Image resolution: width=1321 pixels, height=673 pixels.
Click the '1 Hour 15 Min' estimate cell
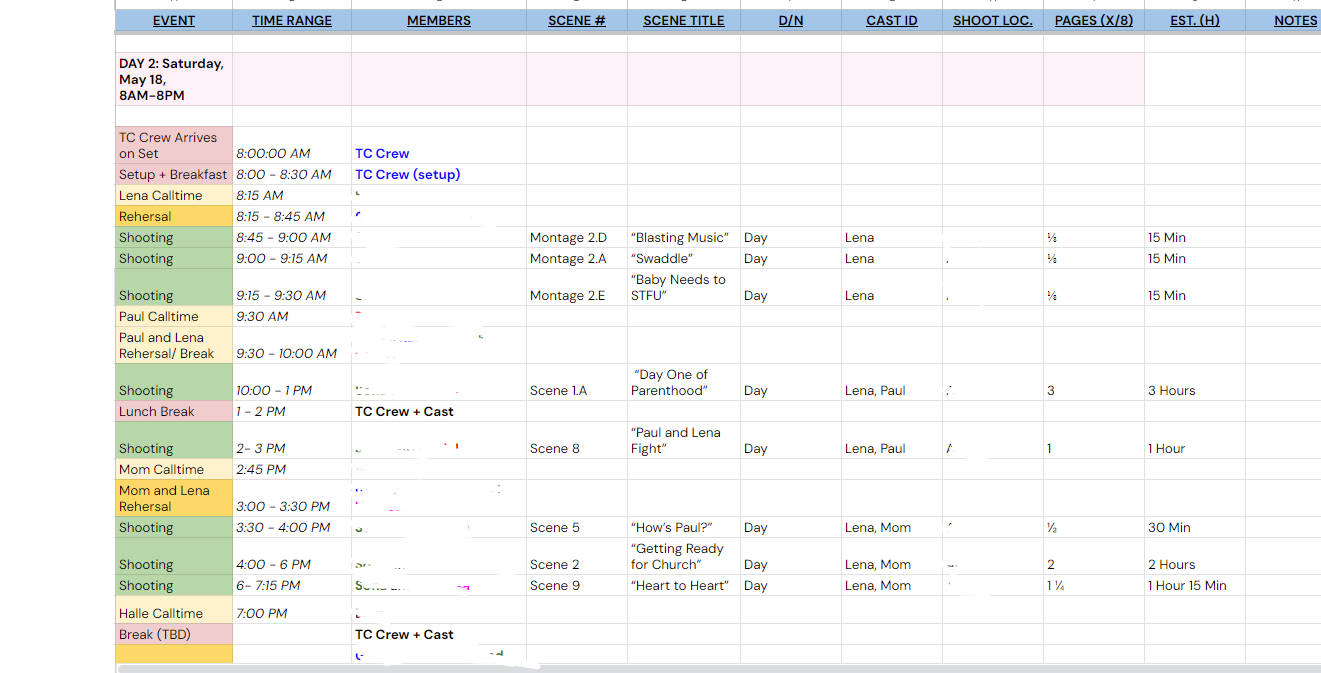pos(1195,585)
